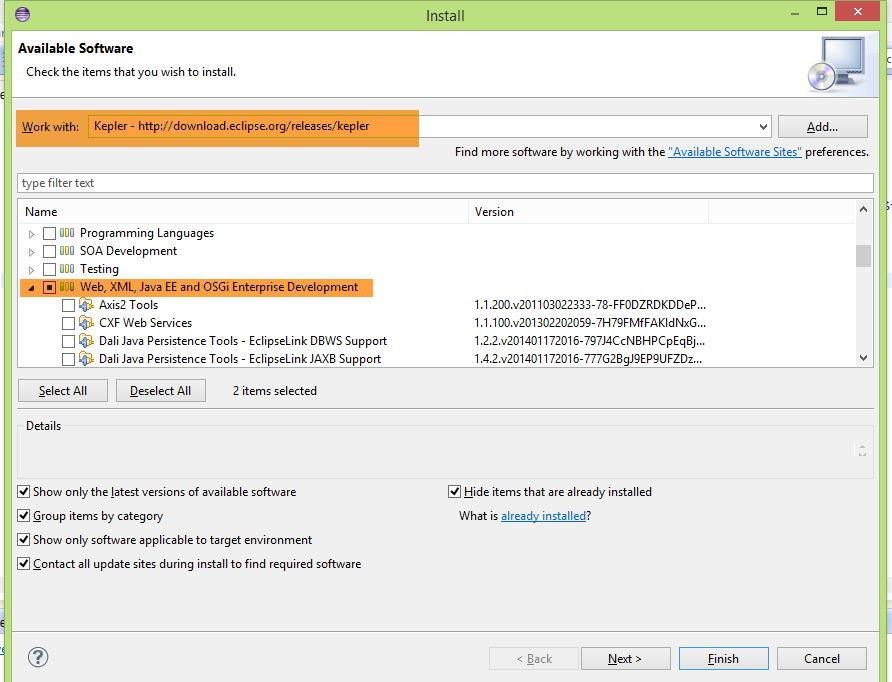Screen dimensions: 892x682
Task: Click the help question mark icon
Action: tap(38, 657)
